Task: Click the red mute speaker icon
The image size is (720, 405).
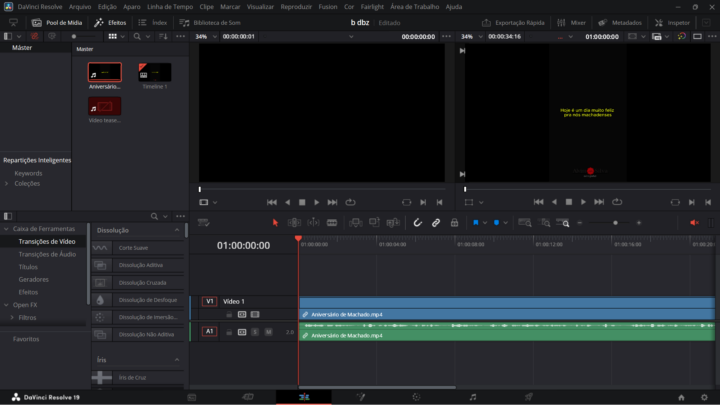Action: (x=694, y=223)
